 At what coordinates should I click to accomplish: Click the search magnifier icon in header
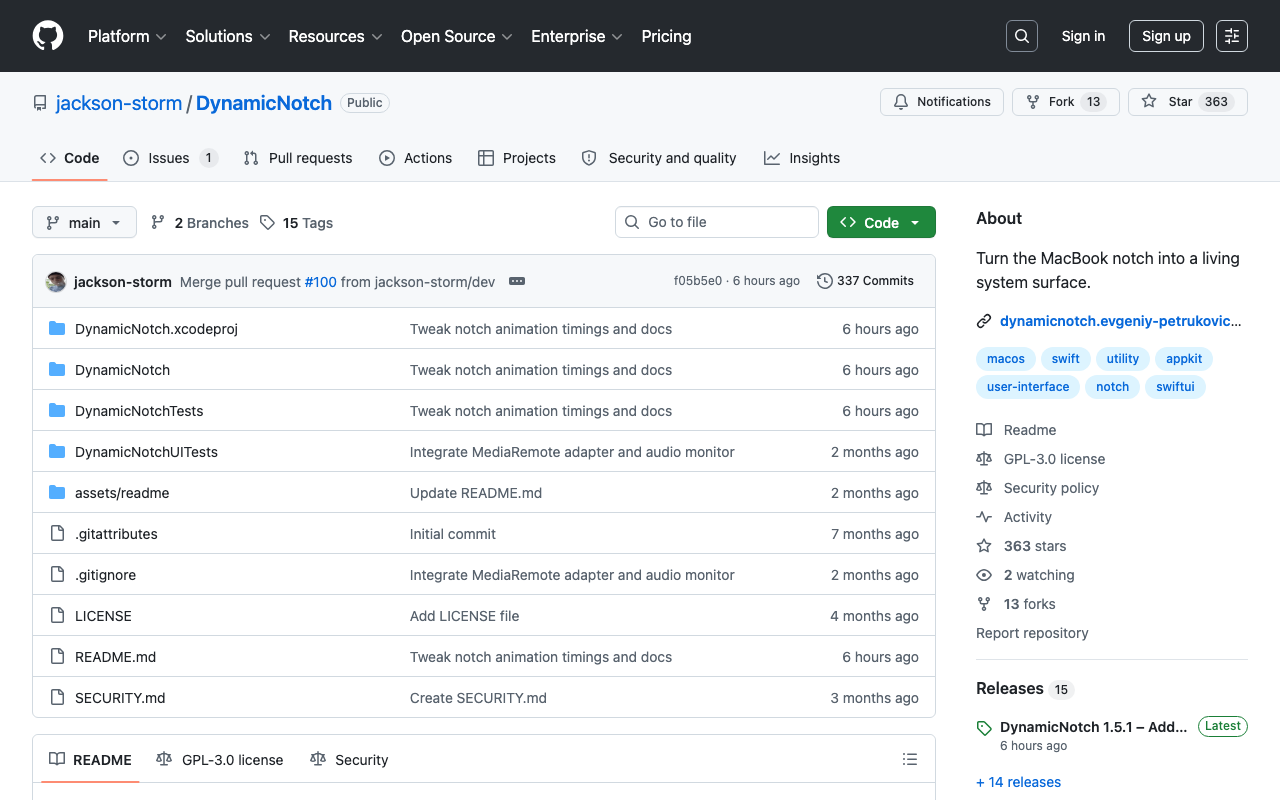coord(1022,36)
